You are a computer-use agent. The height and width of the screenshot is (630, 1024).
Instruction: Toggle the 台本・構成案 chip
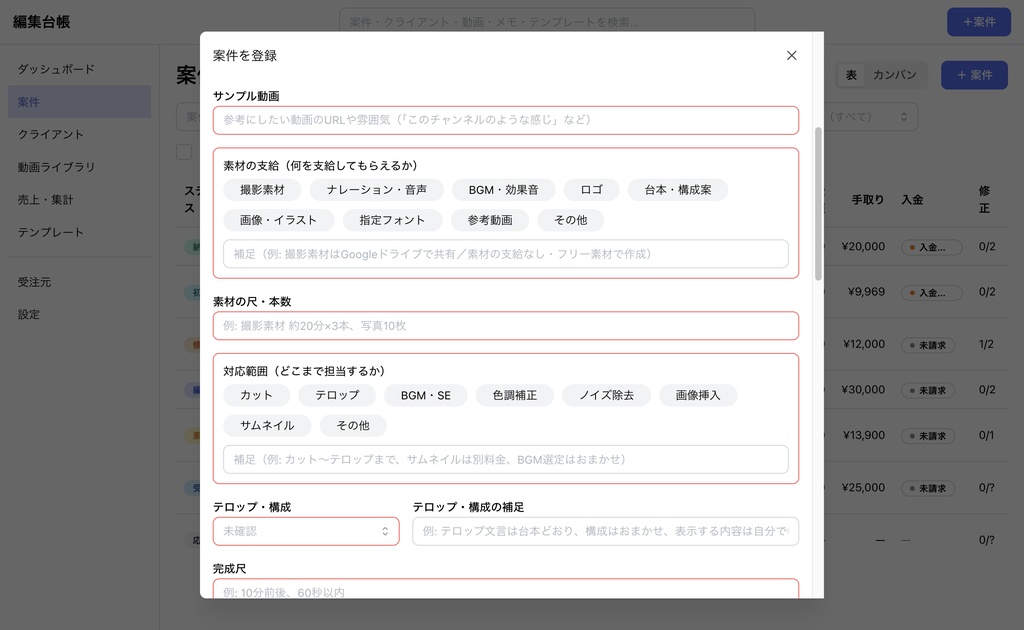pyautogui.click(x=678, y=190)
